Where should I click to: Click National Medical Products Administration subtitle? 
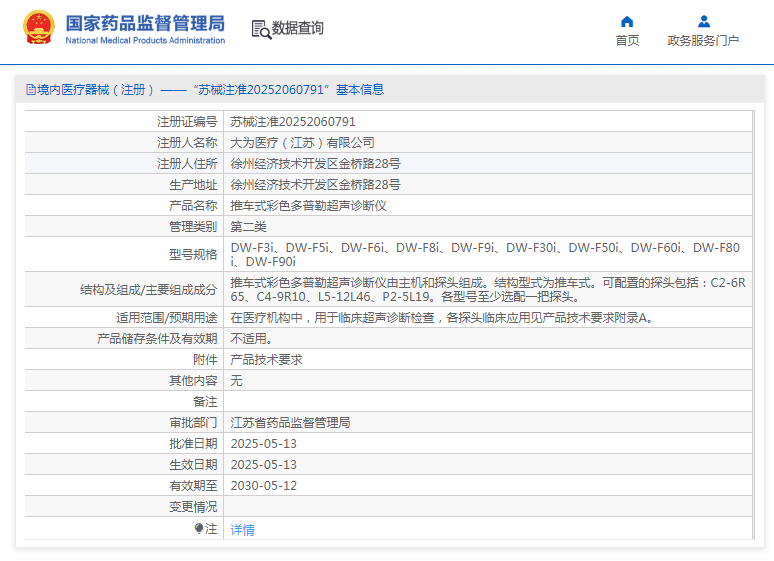[x=145, y=41]
